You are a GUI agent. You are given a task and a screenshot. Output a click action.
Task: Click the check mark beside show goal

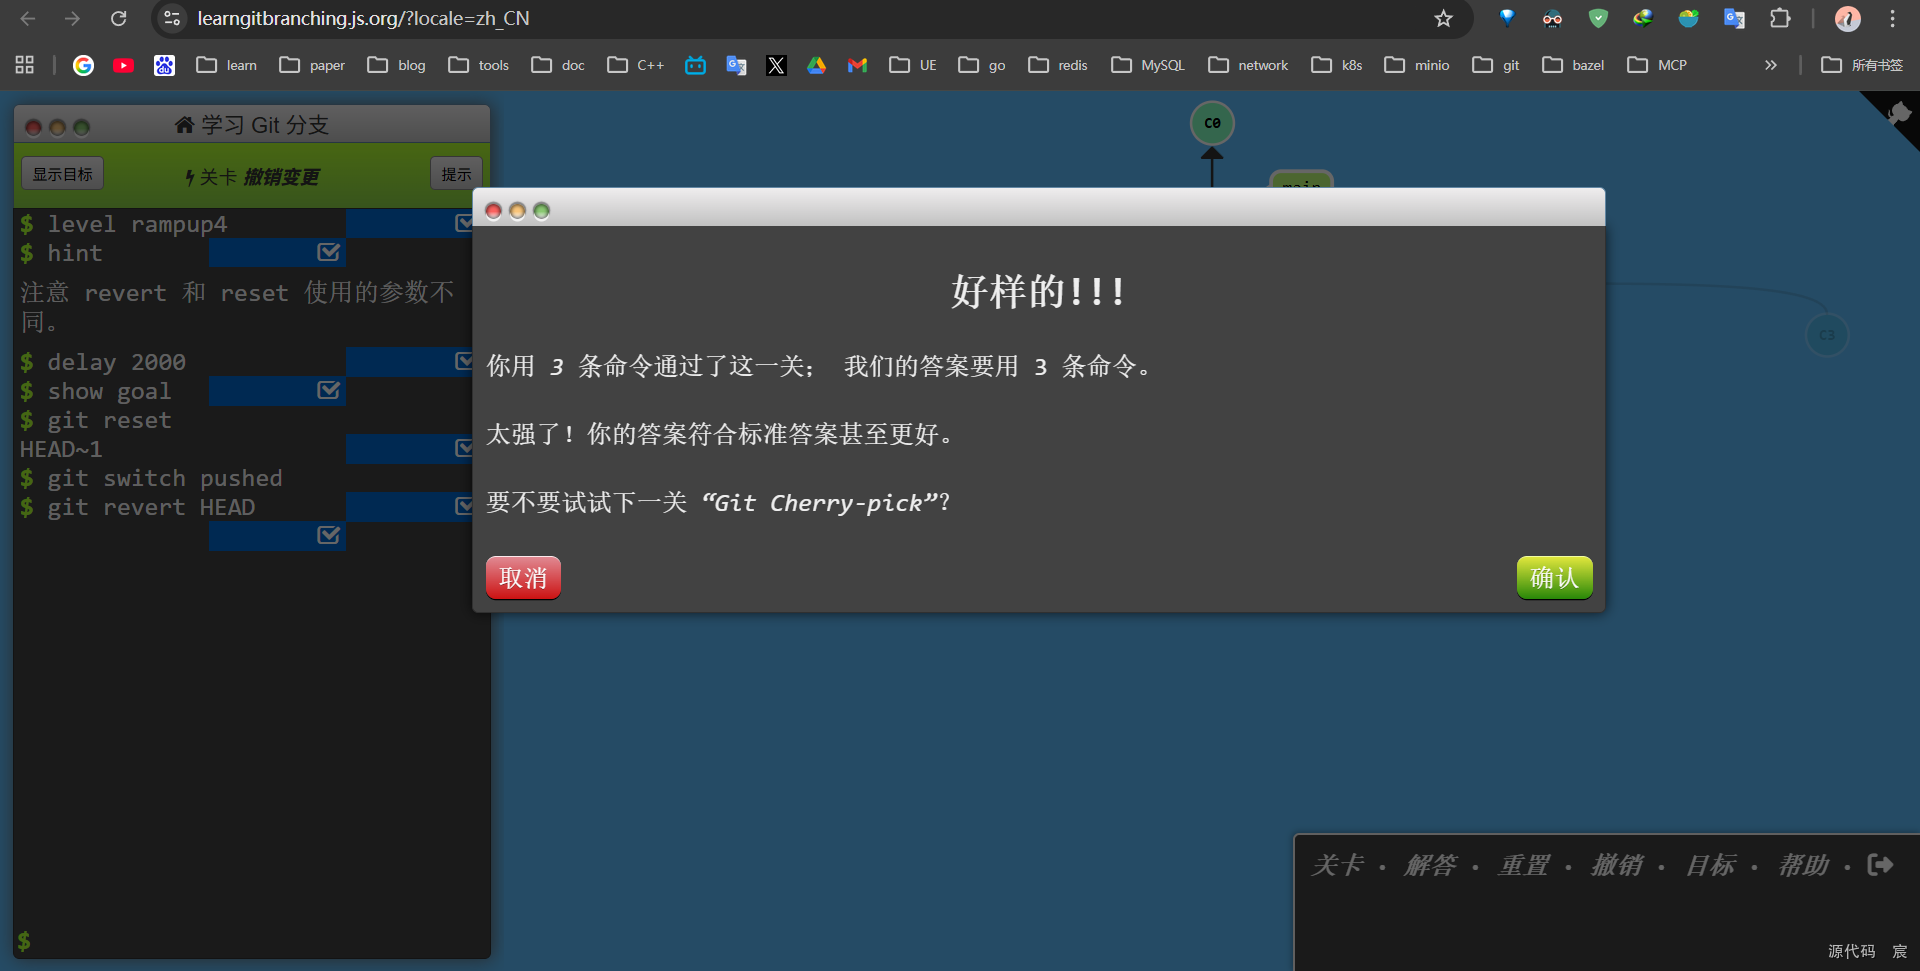pyautogui.click(x=328, y=390)
